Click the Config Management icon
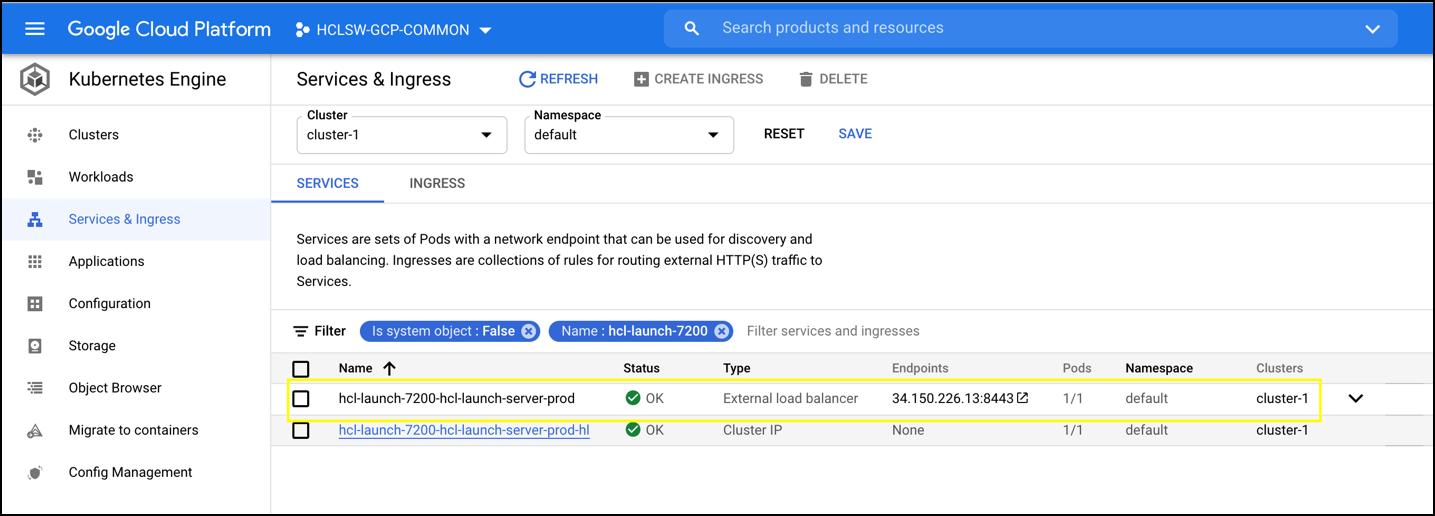 tap(35, 472)
